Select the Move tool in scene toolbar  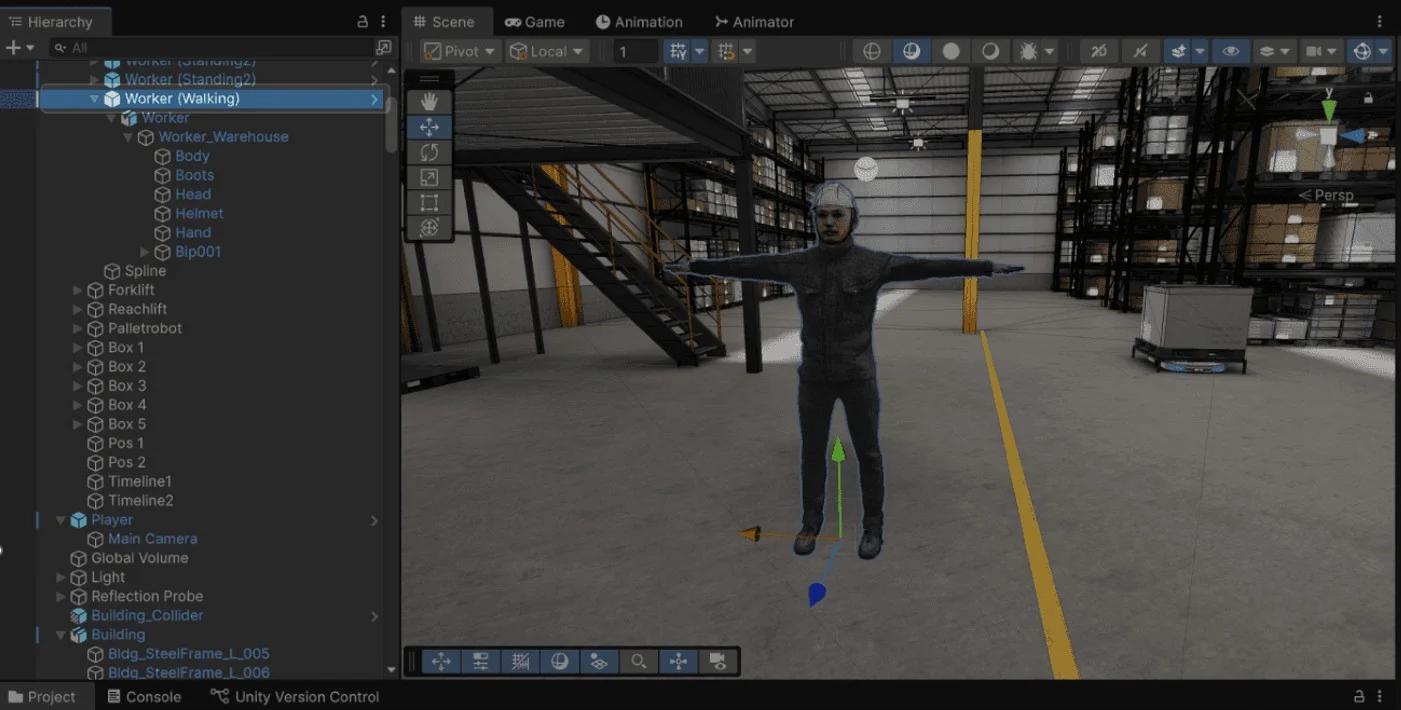(x=429, y=127)
